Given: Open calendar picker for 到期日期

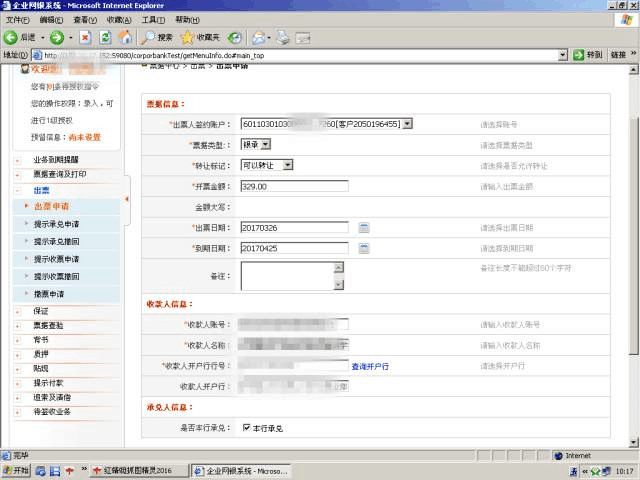Looking at the screenshot, I should coord(364,248).
